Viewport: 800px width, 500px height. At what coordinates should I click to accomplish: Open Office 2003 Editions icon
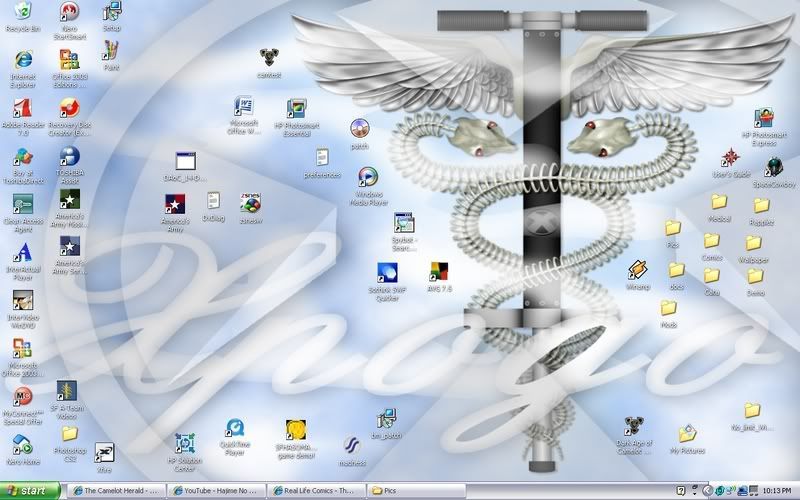point(69,60)
